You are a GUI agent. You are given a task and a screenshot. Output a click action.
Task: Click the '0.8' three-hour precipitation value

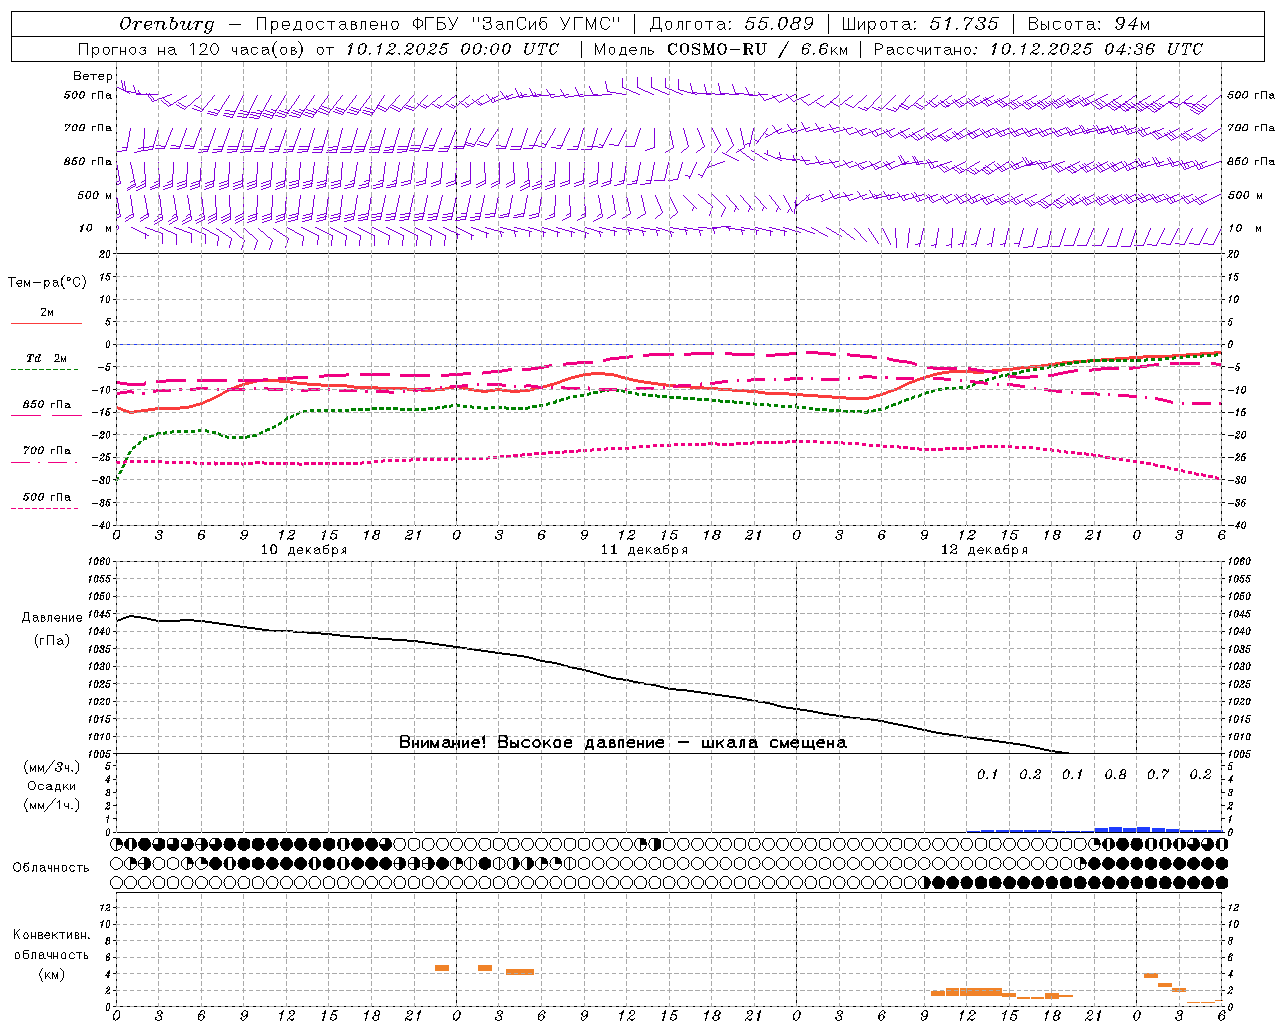click(x=1115, y=775)
